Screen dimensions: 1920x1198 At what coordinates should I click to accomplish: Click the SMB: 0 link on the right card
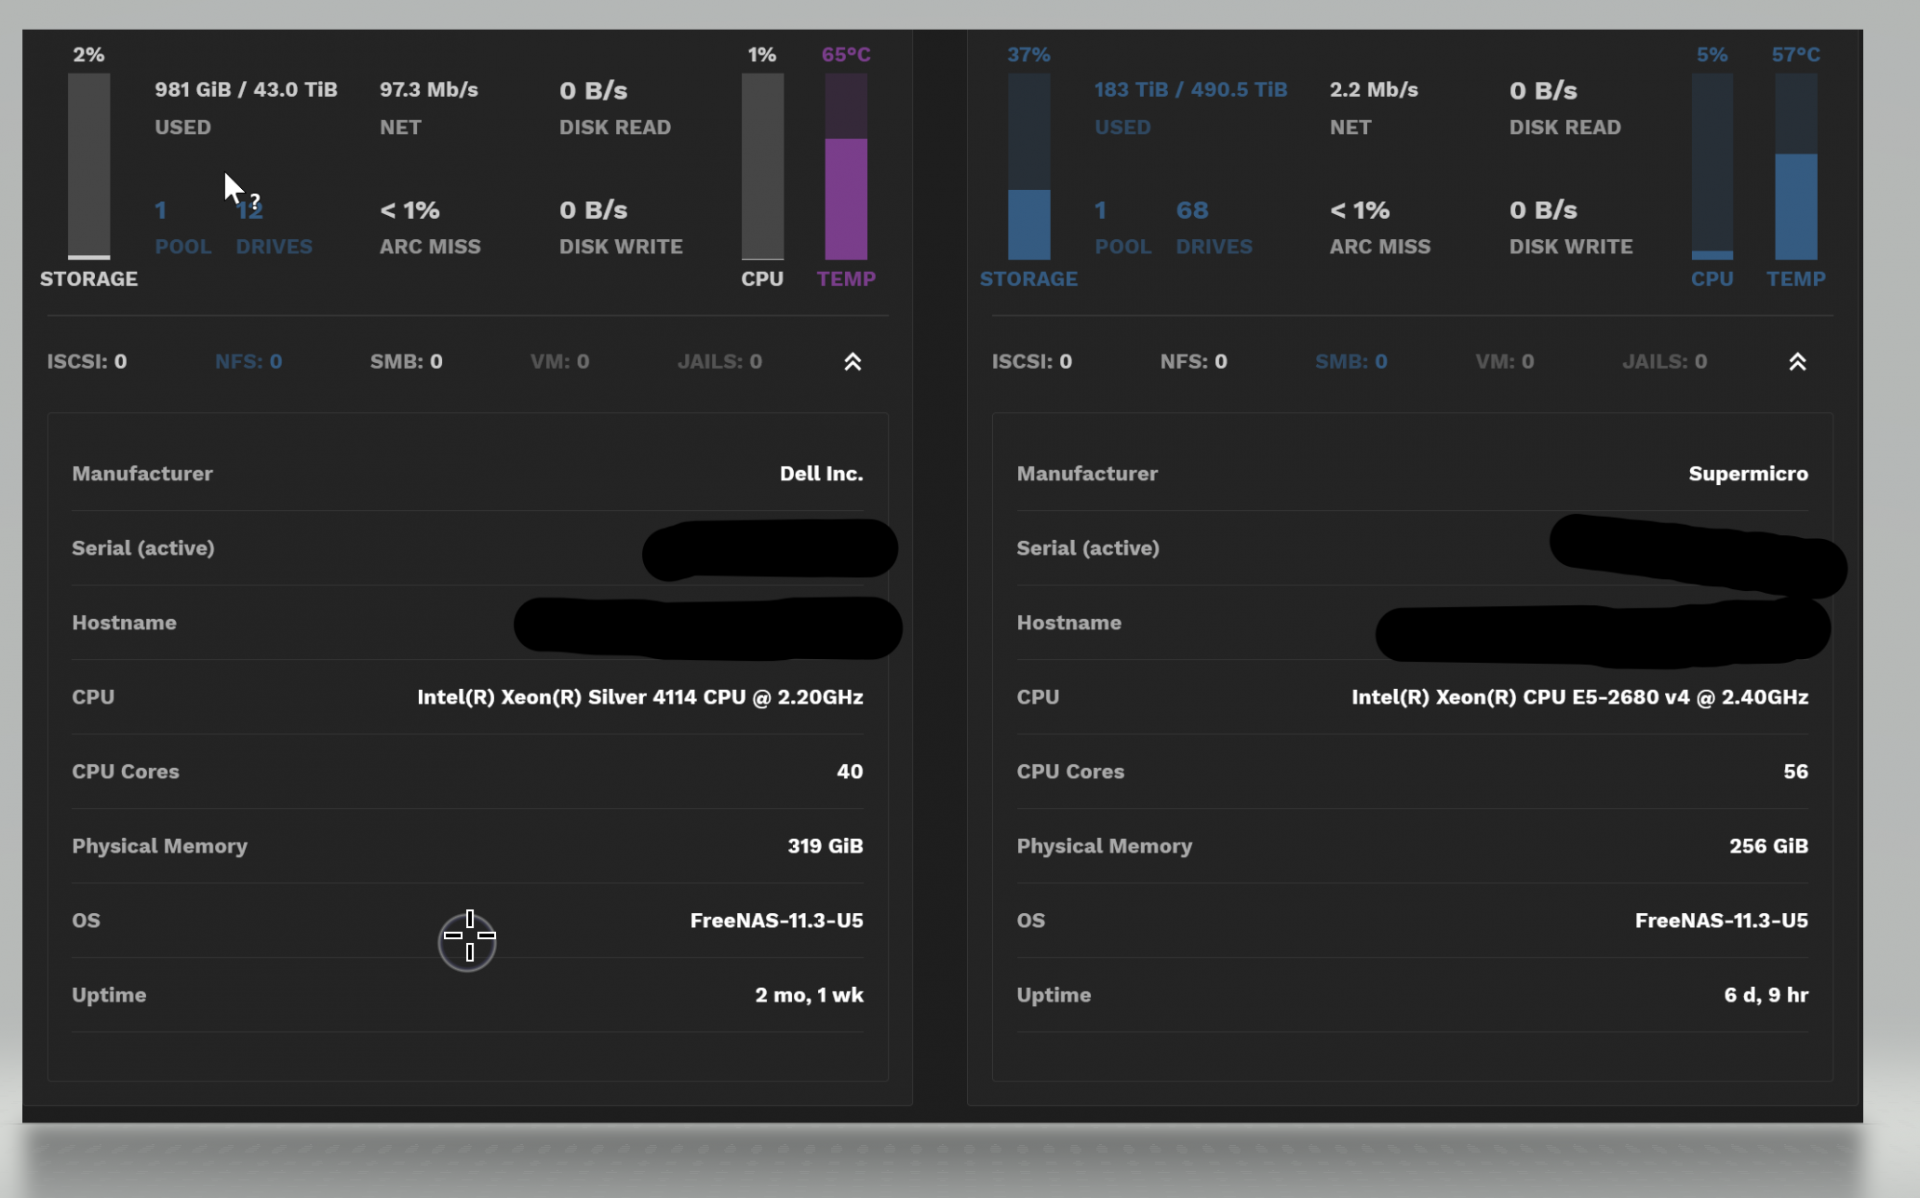1350,362
